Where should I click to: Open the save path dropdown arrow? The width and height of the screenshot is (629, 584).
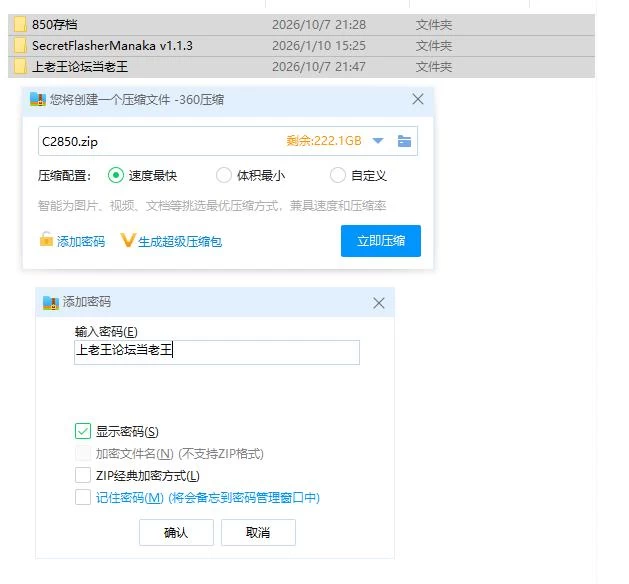pyautogui.click(x=378, y=141)
